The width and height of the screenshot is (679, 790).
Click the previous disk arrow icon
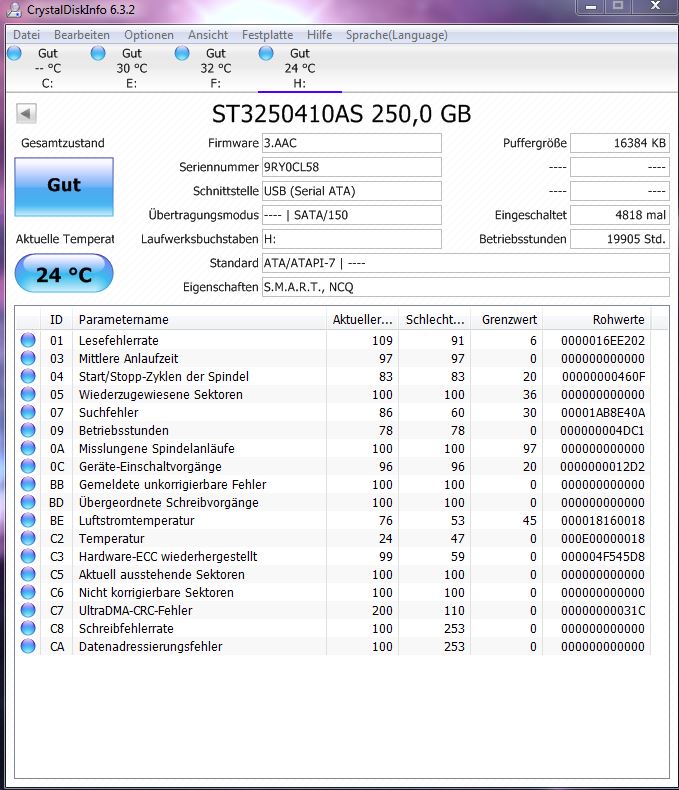point(26,113)
